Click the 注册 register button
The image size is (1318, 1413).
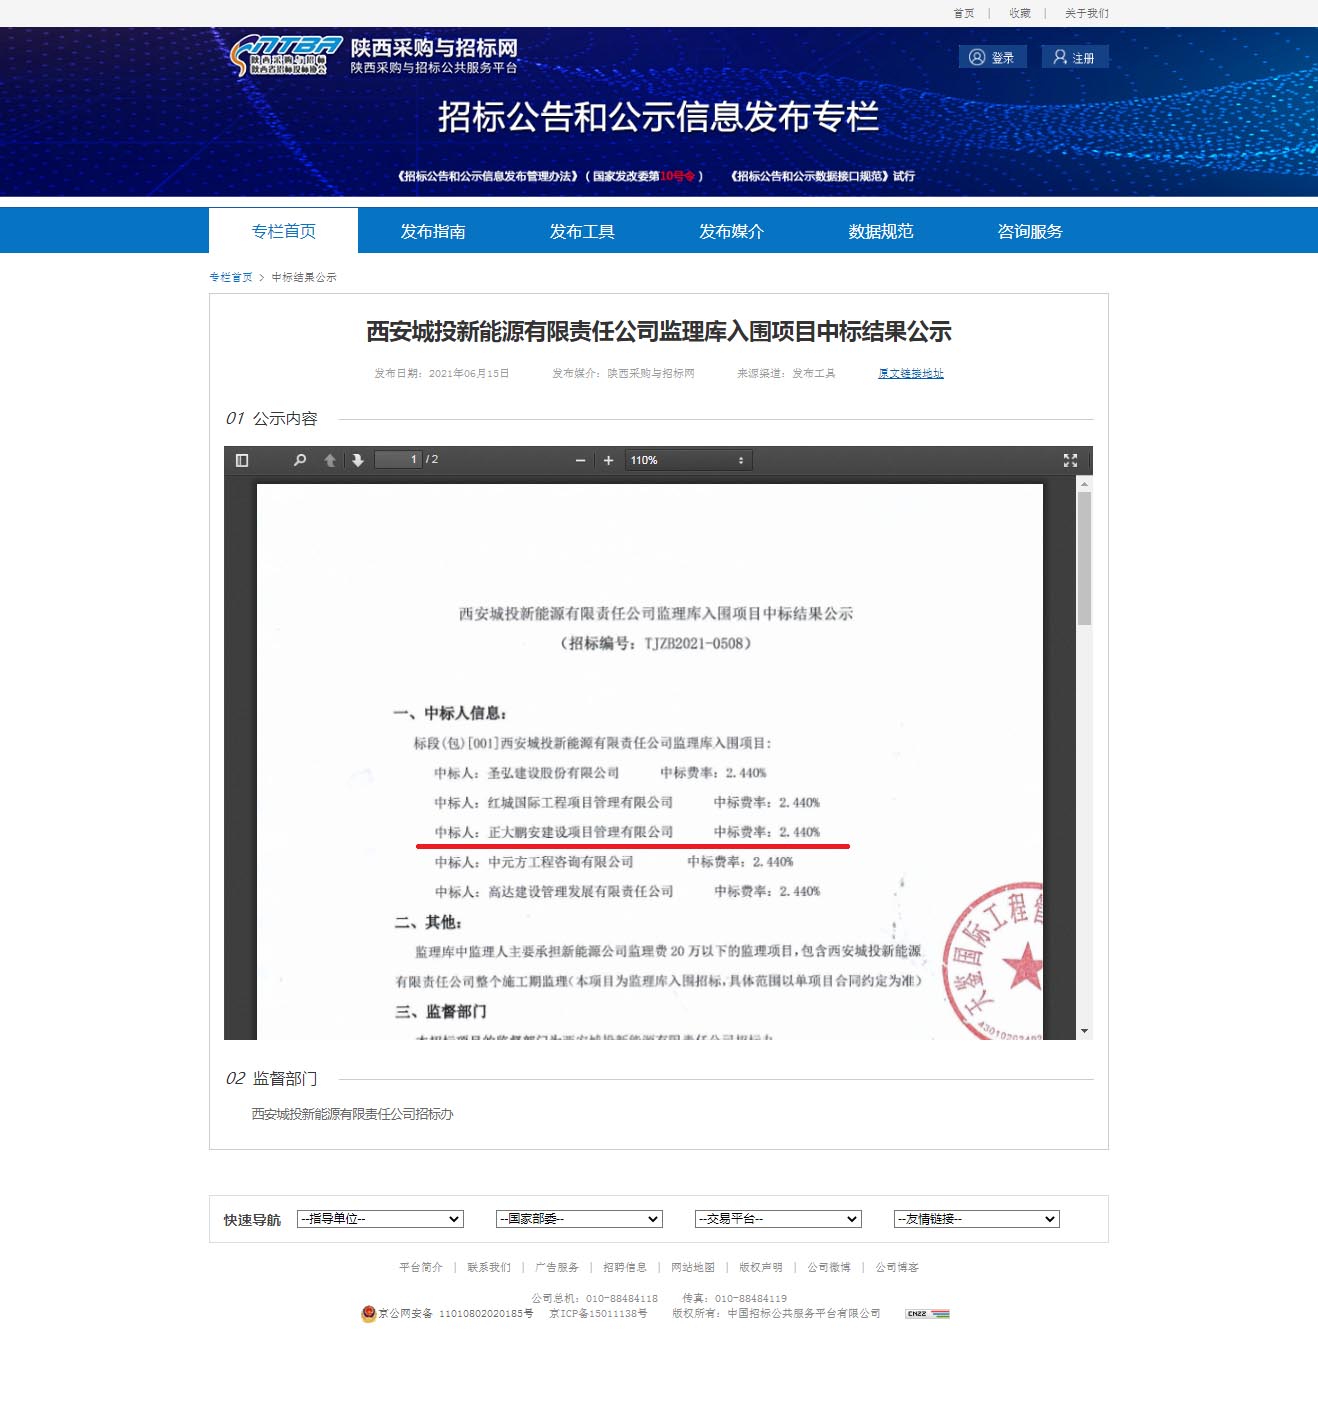coord(1074,57)
